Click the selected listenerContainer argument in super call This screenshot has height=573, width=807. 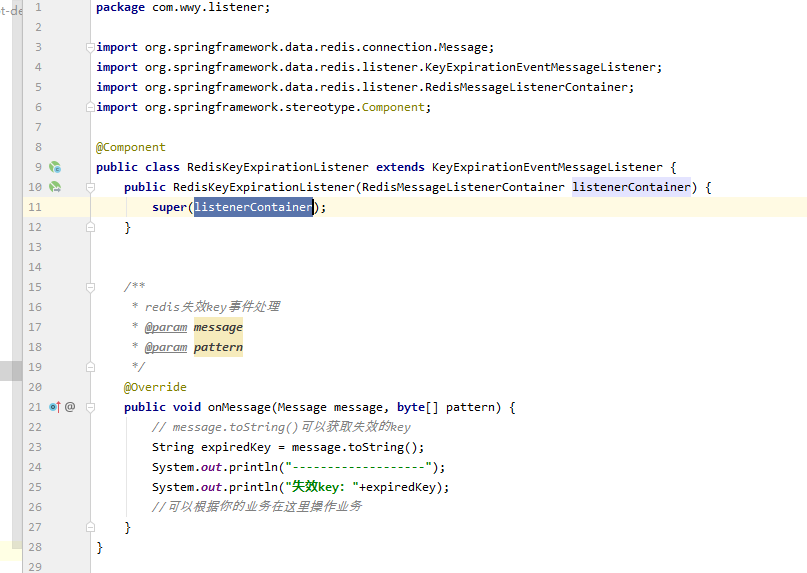pos(253,207)
